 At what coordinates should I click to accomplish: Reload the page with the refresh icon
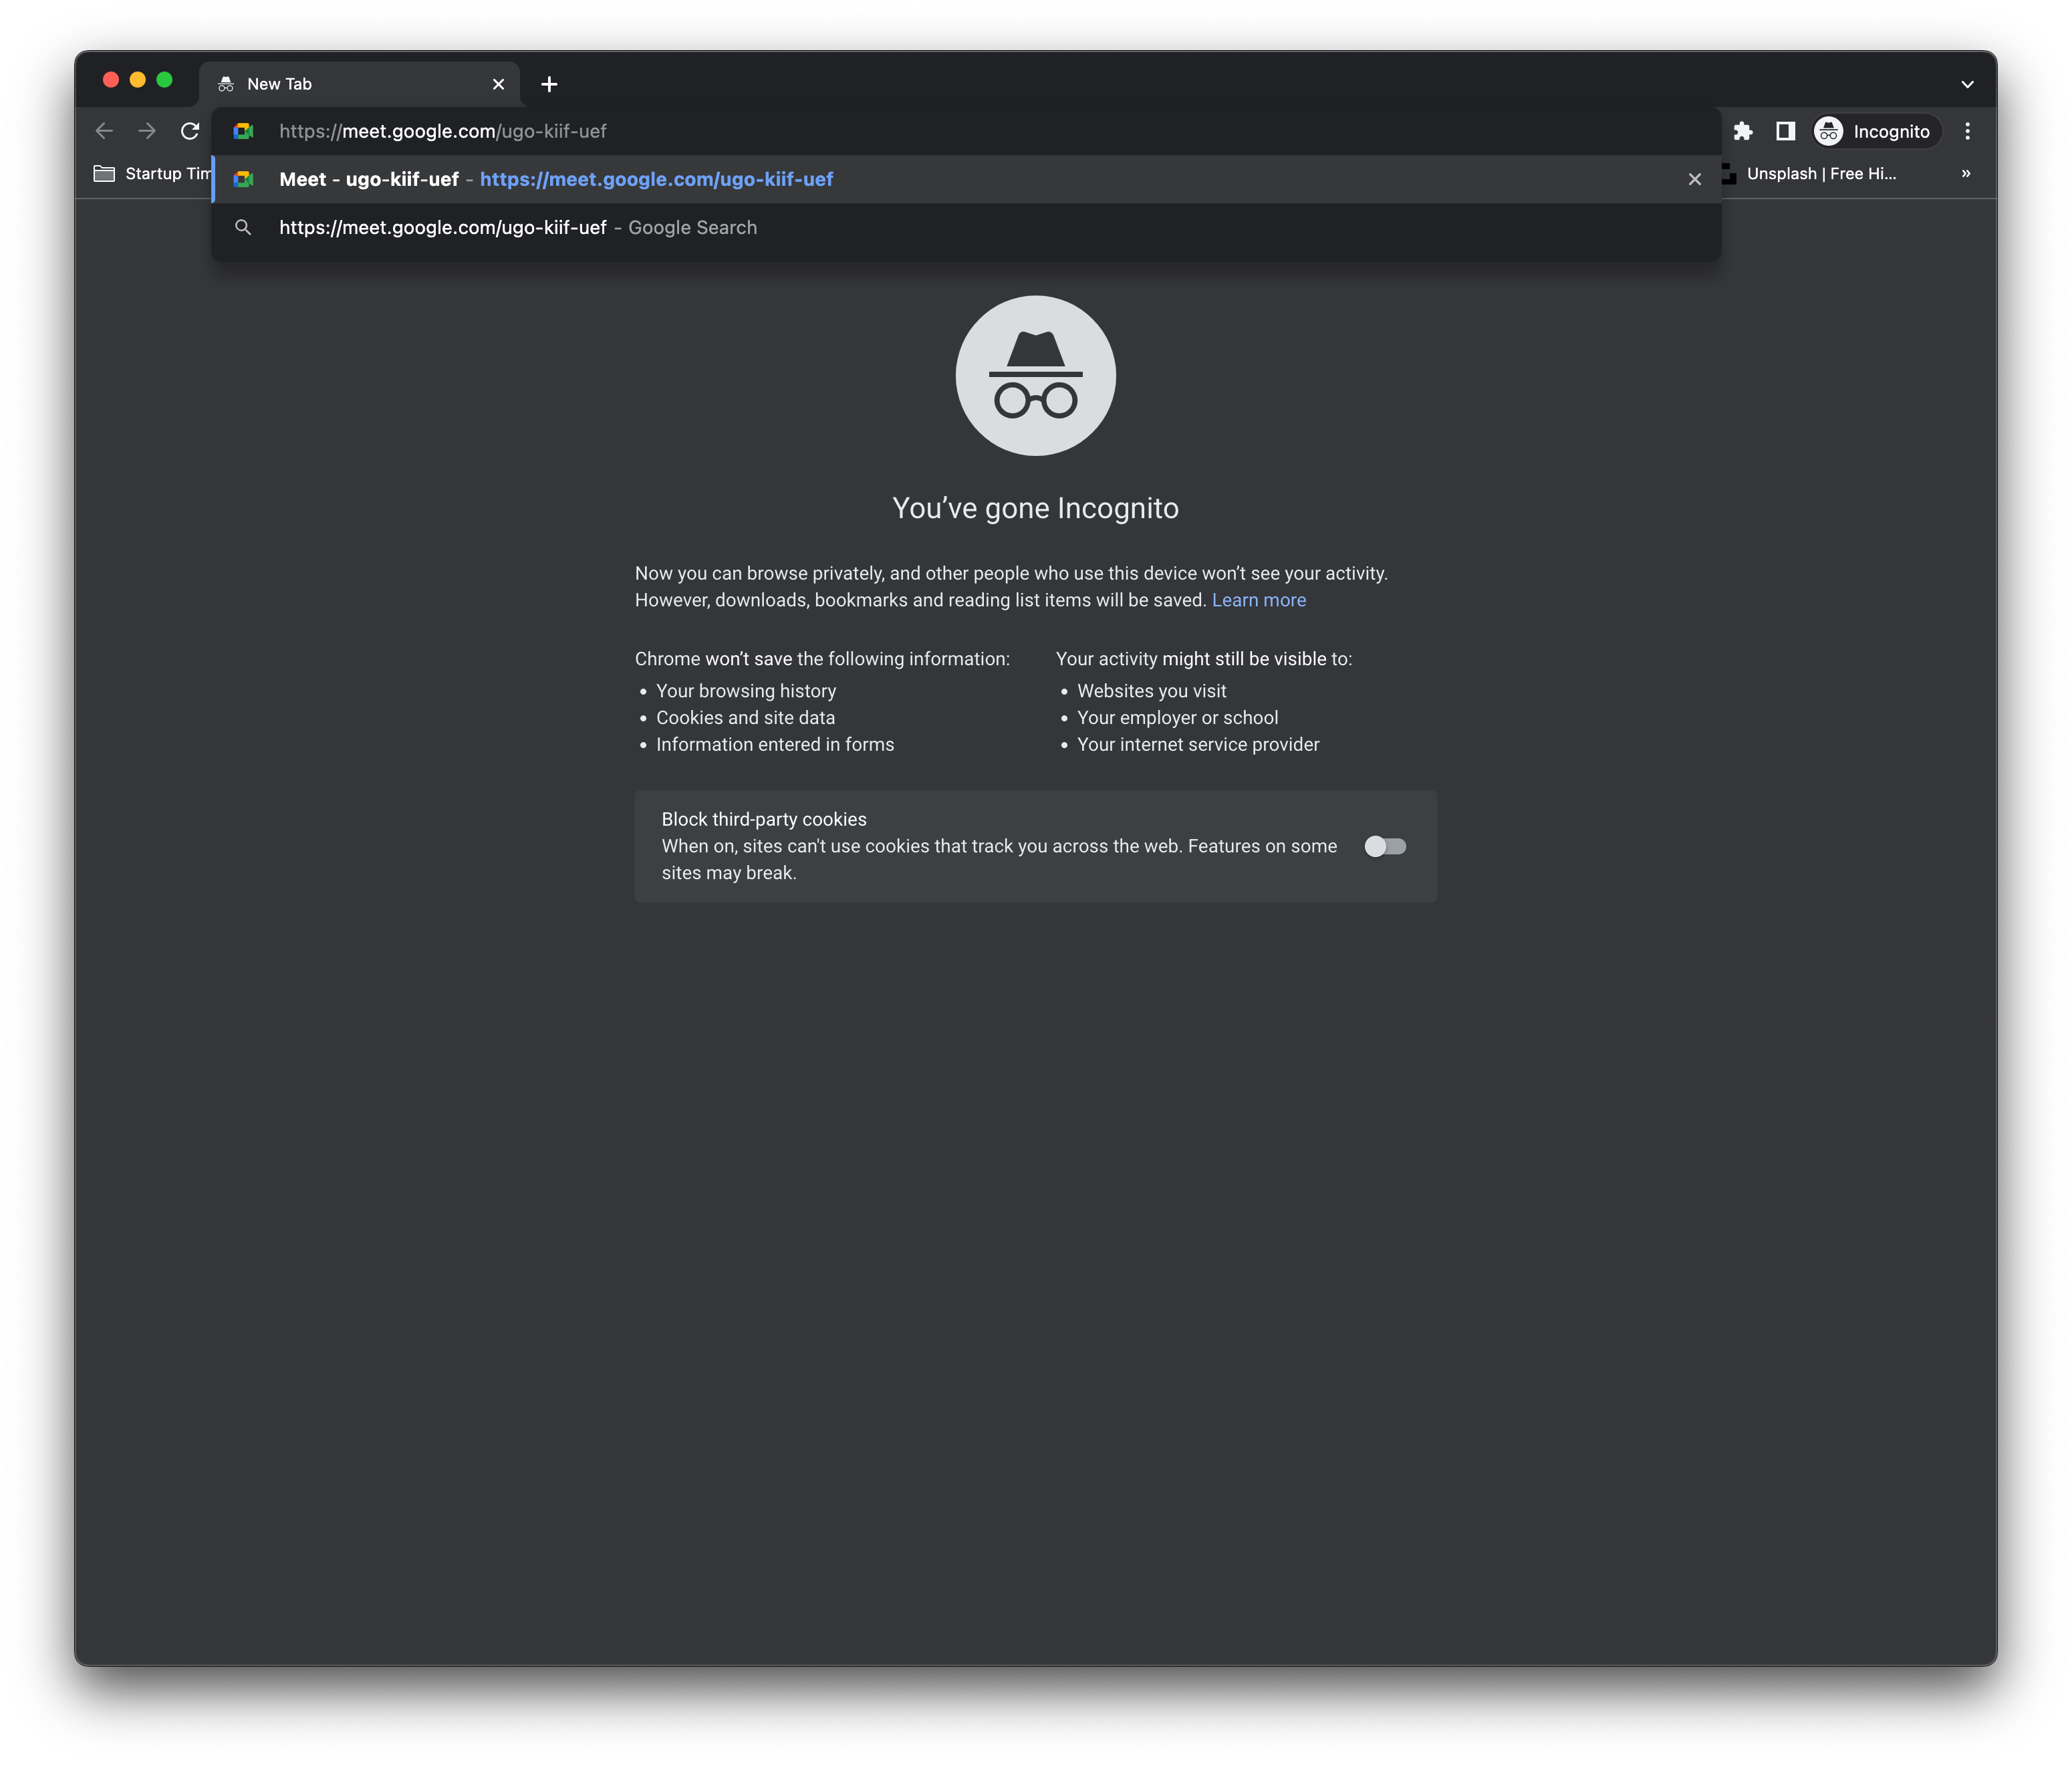[x=190, y=131]
